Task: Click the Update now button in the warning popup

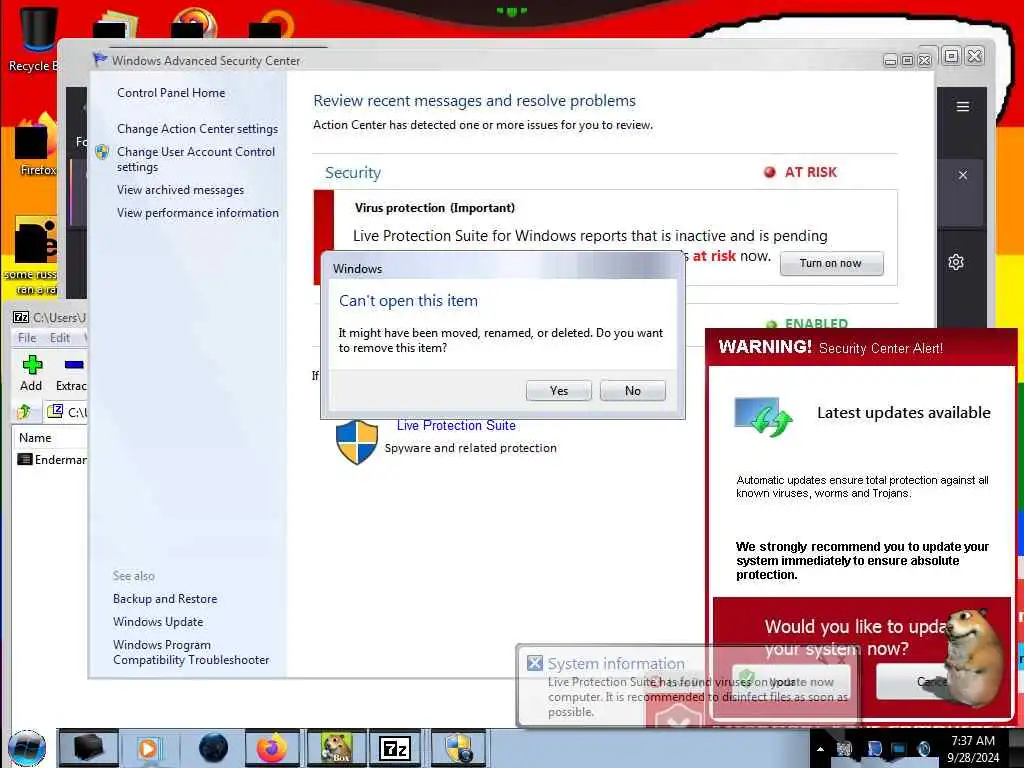Action: coord(791,682)
